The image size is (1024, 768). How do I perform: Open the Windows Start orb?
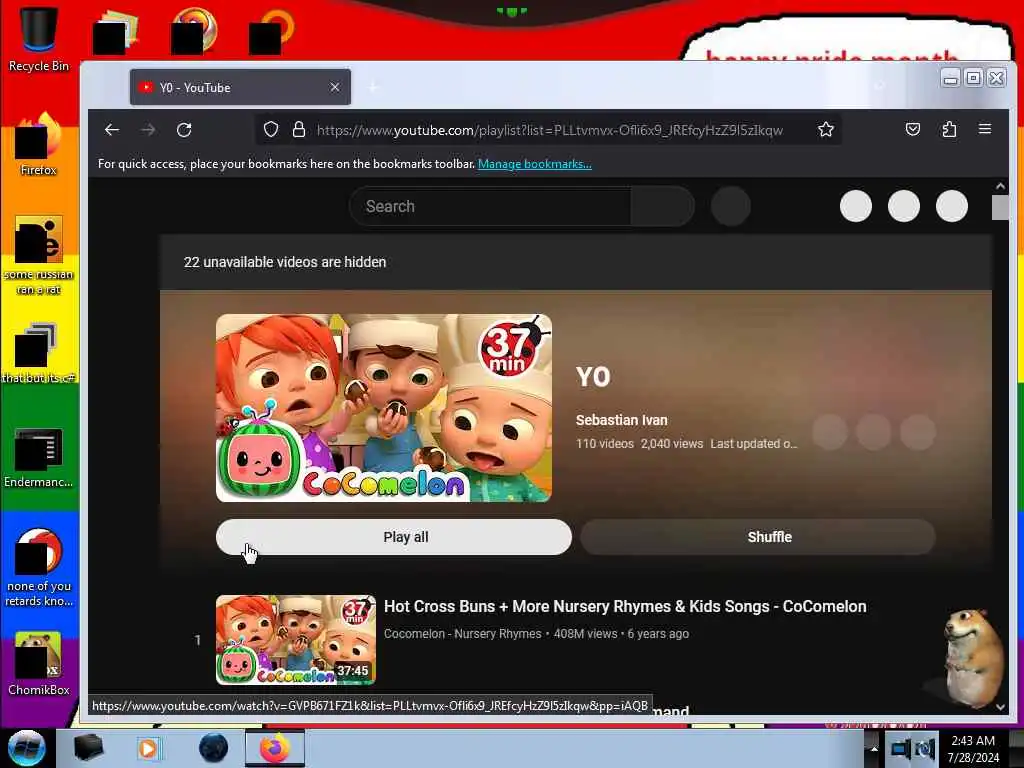(x=26, y=748)
